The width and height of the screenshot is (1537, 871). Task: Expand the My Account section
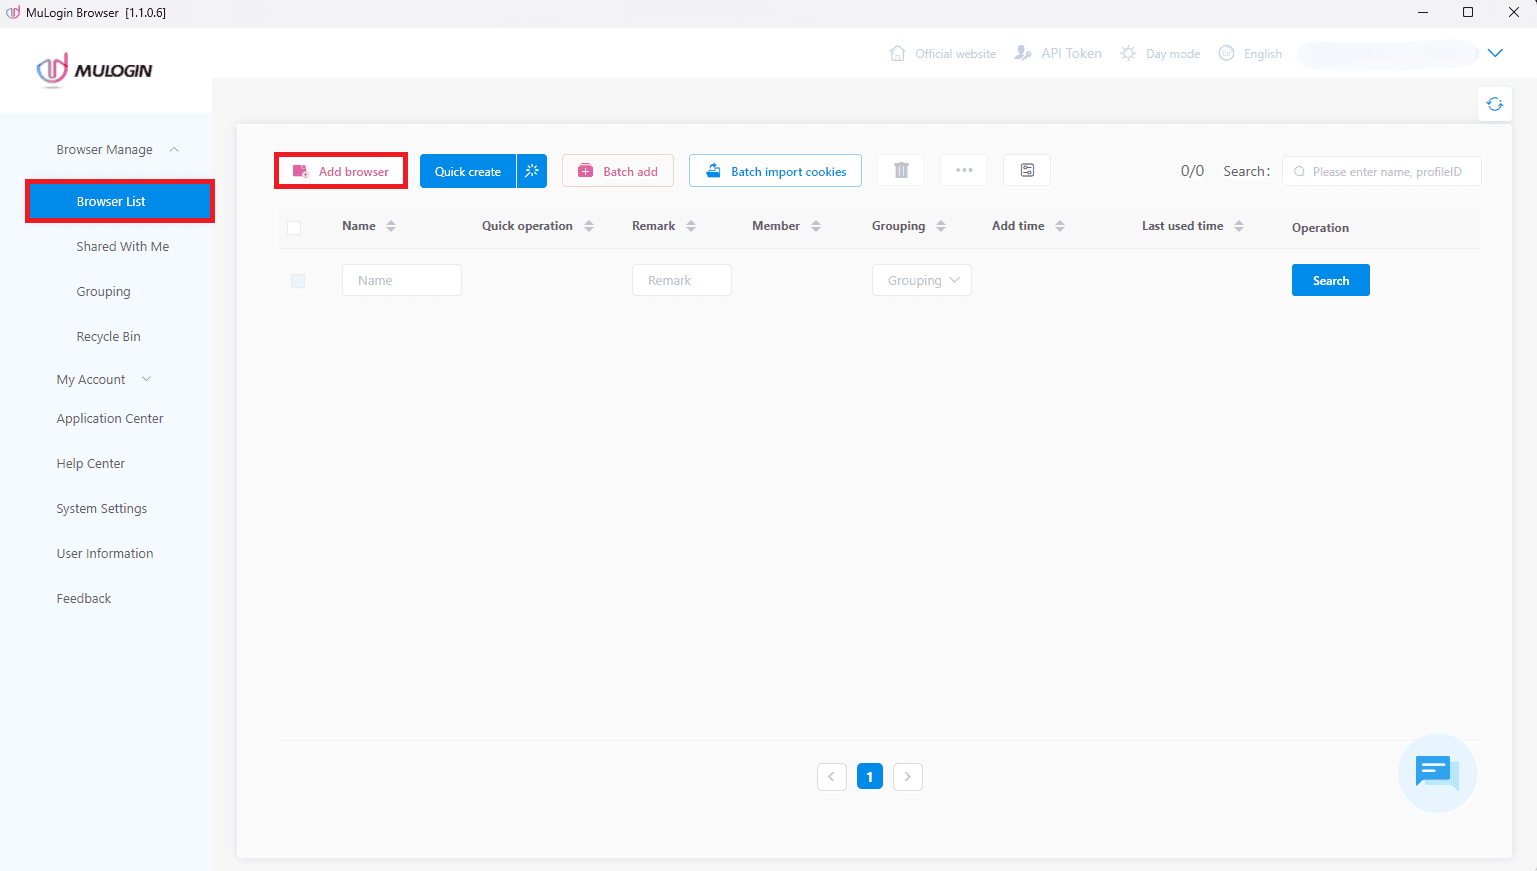tap(146, 379)
